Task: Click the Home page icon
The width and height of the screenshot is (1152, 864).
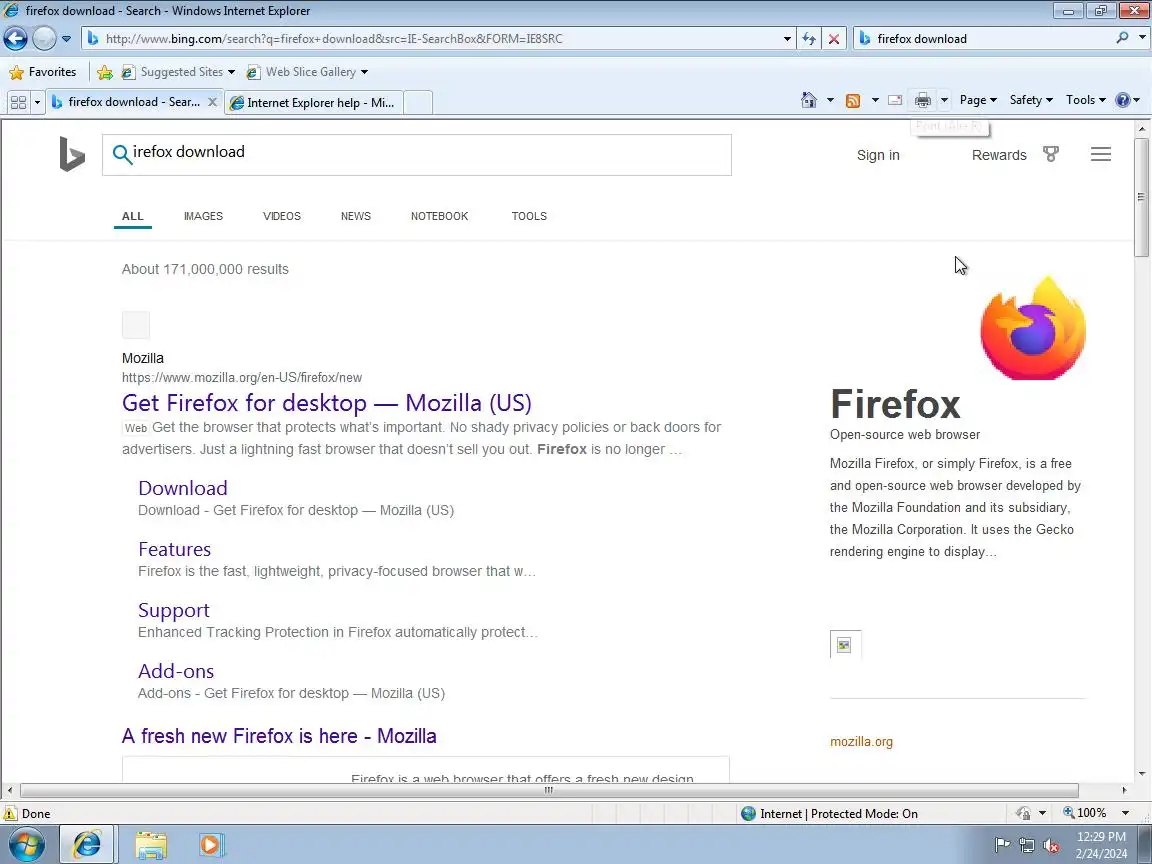Action: tap(809, 100)
